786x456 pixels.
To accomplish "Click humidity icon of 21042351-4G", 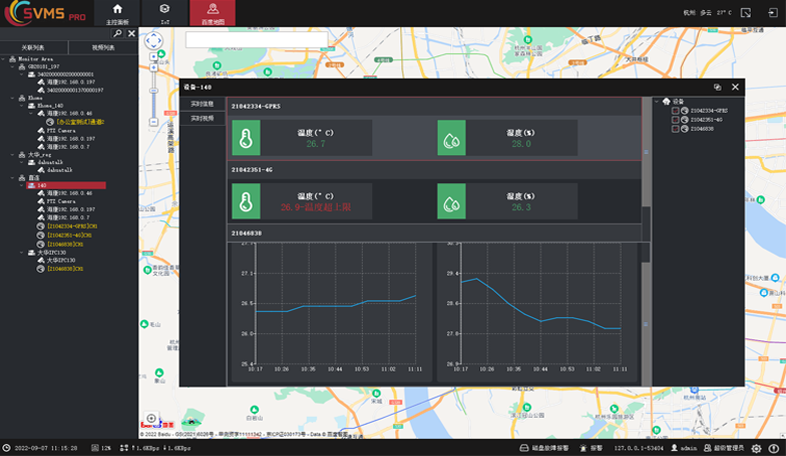I will point(451,201).
